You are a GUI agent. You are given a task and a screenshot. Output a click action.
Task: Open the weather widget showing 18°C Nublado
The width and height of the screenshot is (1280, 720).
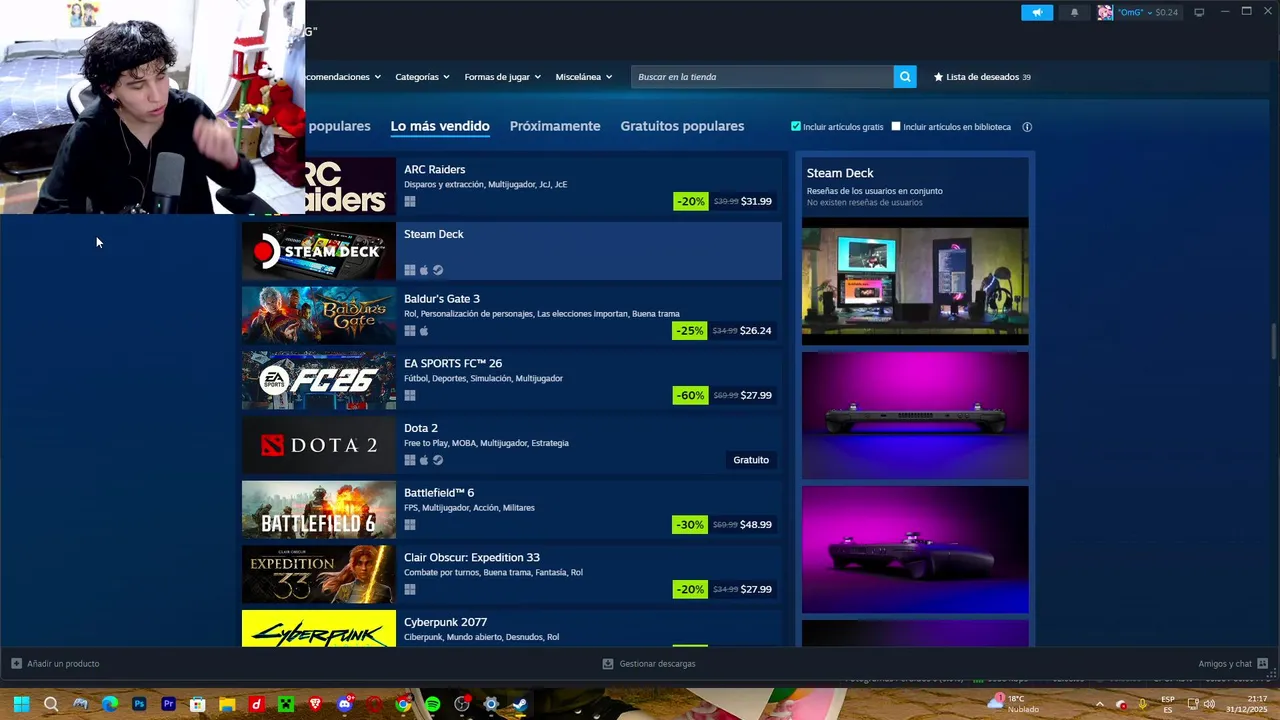coord(1014,704)
